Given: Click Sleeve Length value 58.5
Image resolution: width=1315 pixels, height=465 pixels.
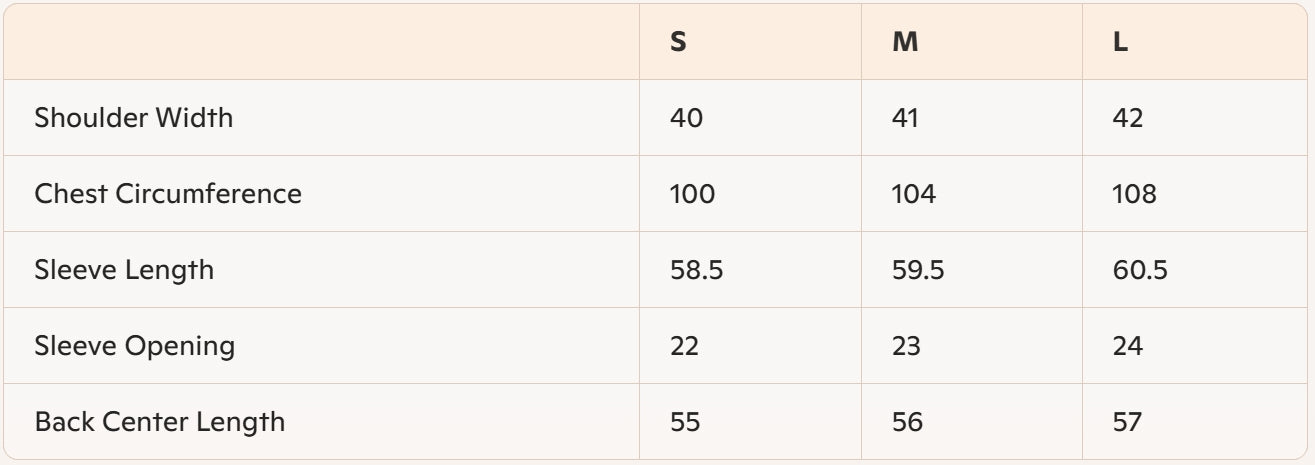Looking at the screenshot, I should pos(696,270).
